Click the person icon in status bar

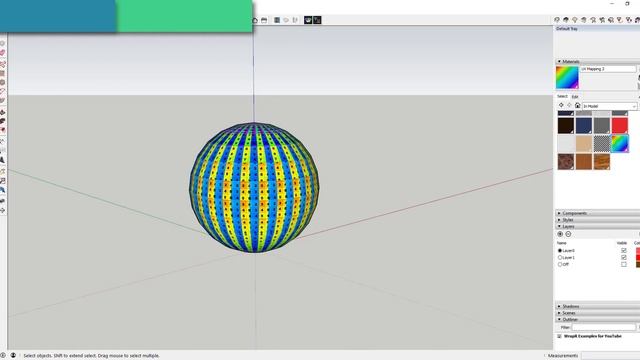coord(13,356)
